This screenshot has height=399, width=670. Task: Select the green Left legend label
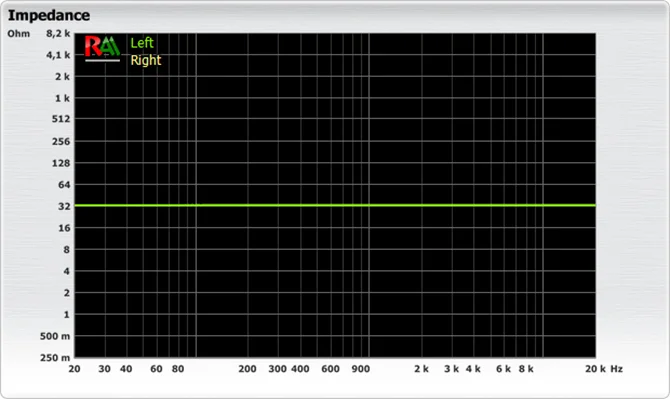click(142, 43)
